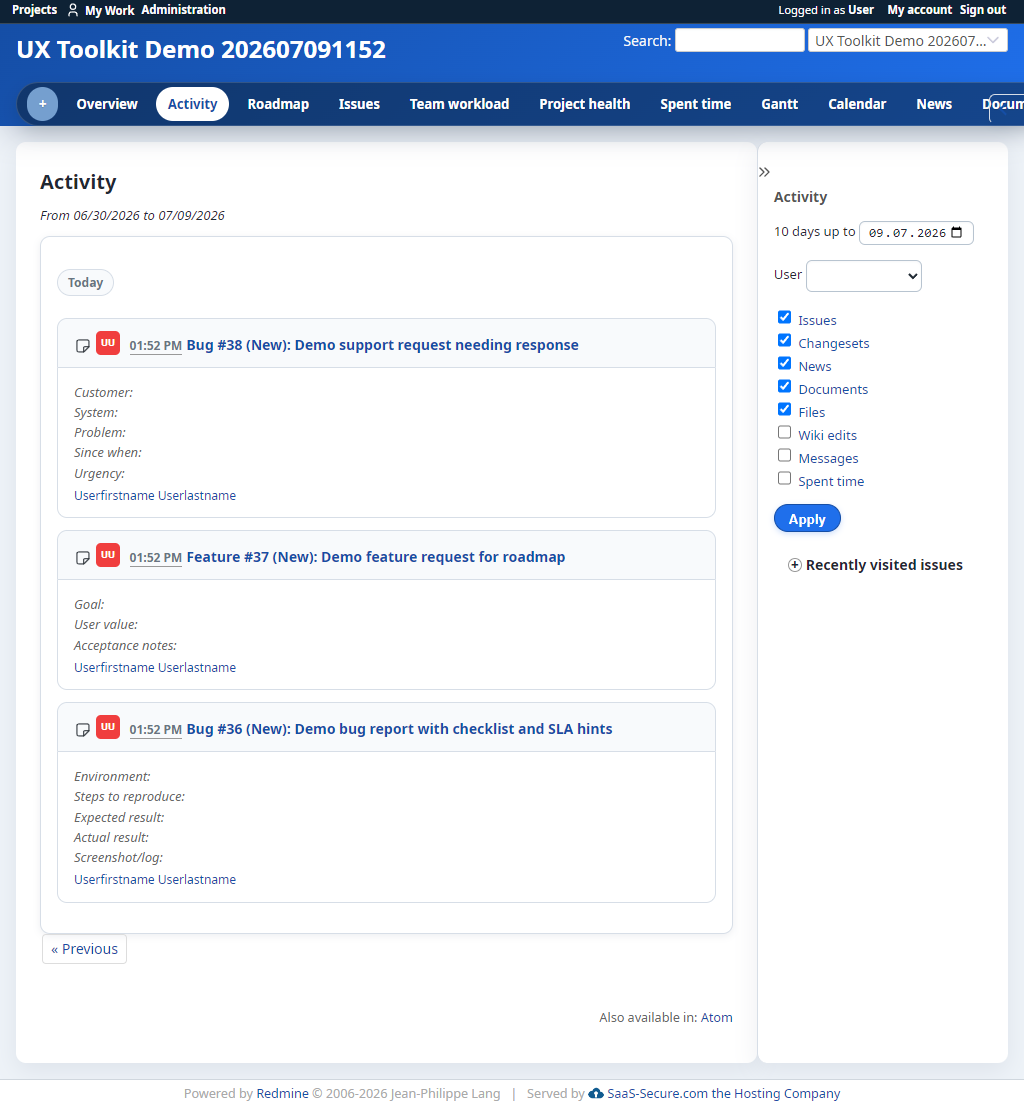The image size is (1024, 1107).
Task: Click the Recently visited issues heading
Action: pos(884,565)
